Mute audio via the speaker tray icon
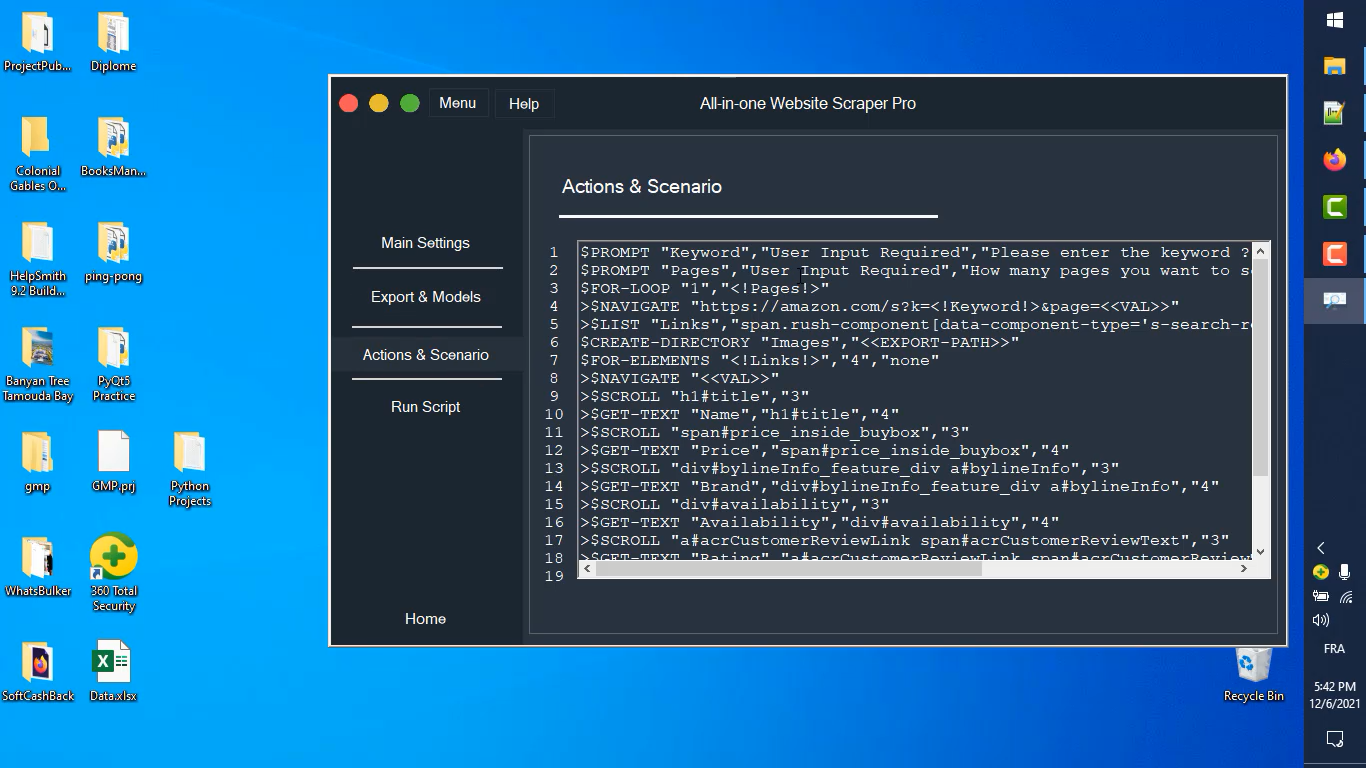Viewport: 1366px width, 768px height. pyautogui.click(x=1320, y=620)
